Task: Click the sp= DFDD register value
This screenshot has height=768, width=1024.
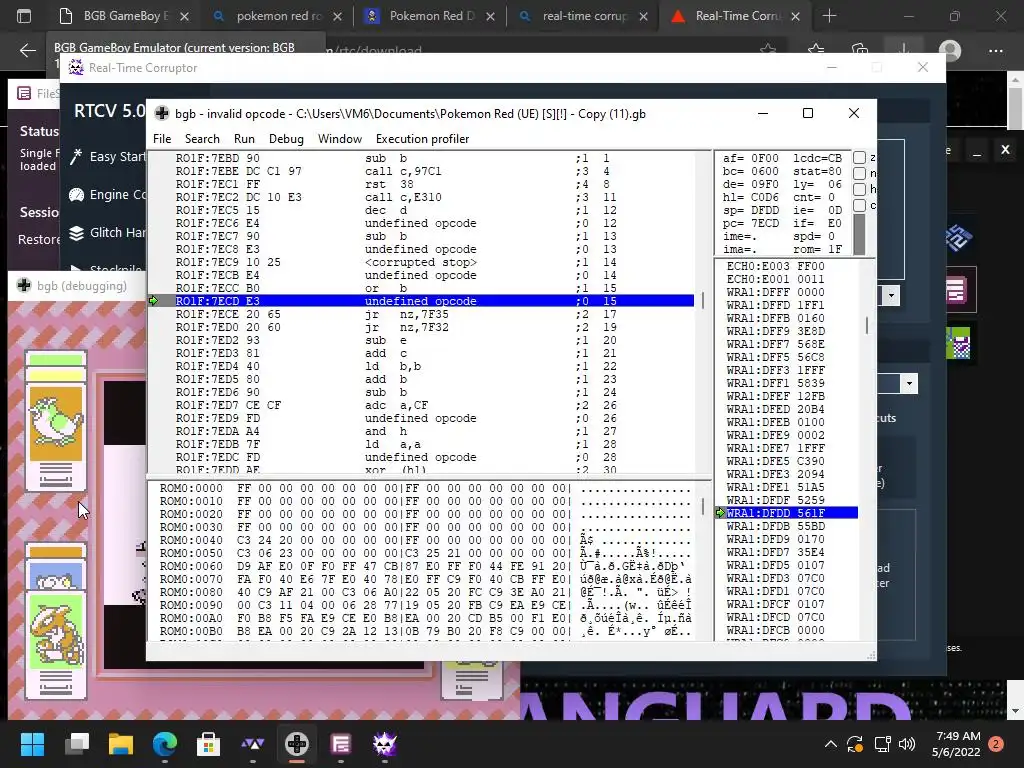Action: click(x=751, y=210)
